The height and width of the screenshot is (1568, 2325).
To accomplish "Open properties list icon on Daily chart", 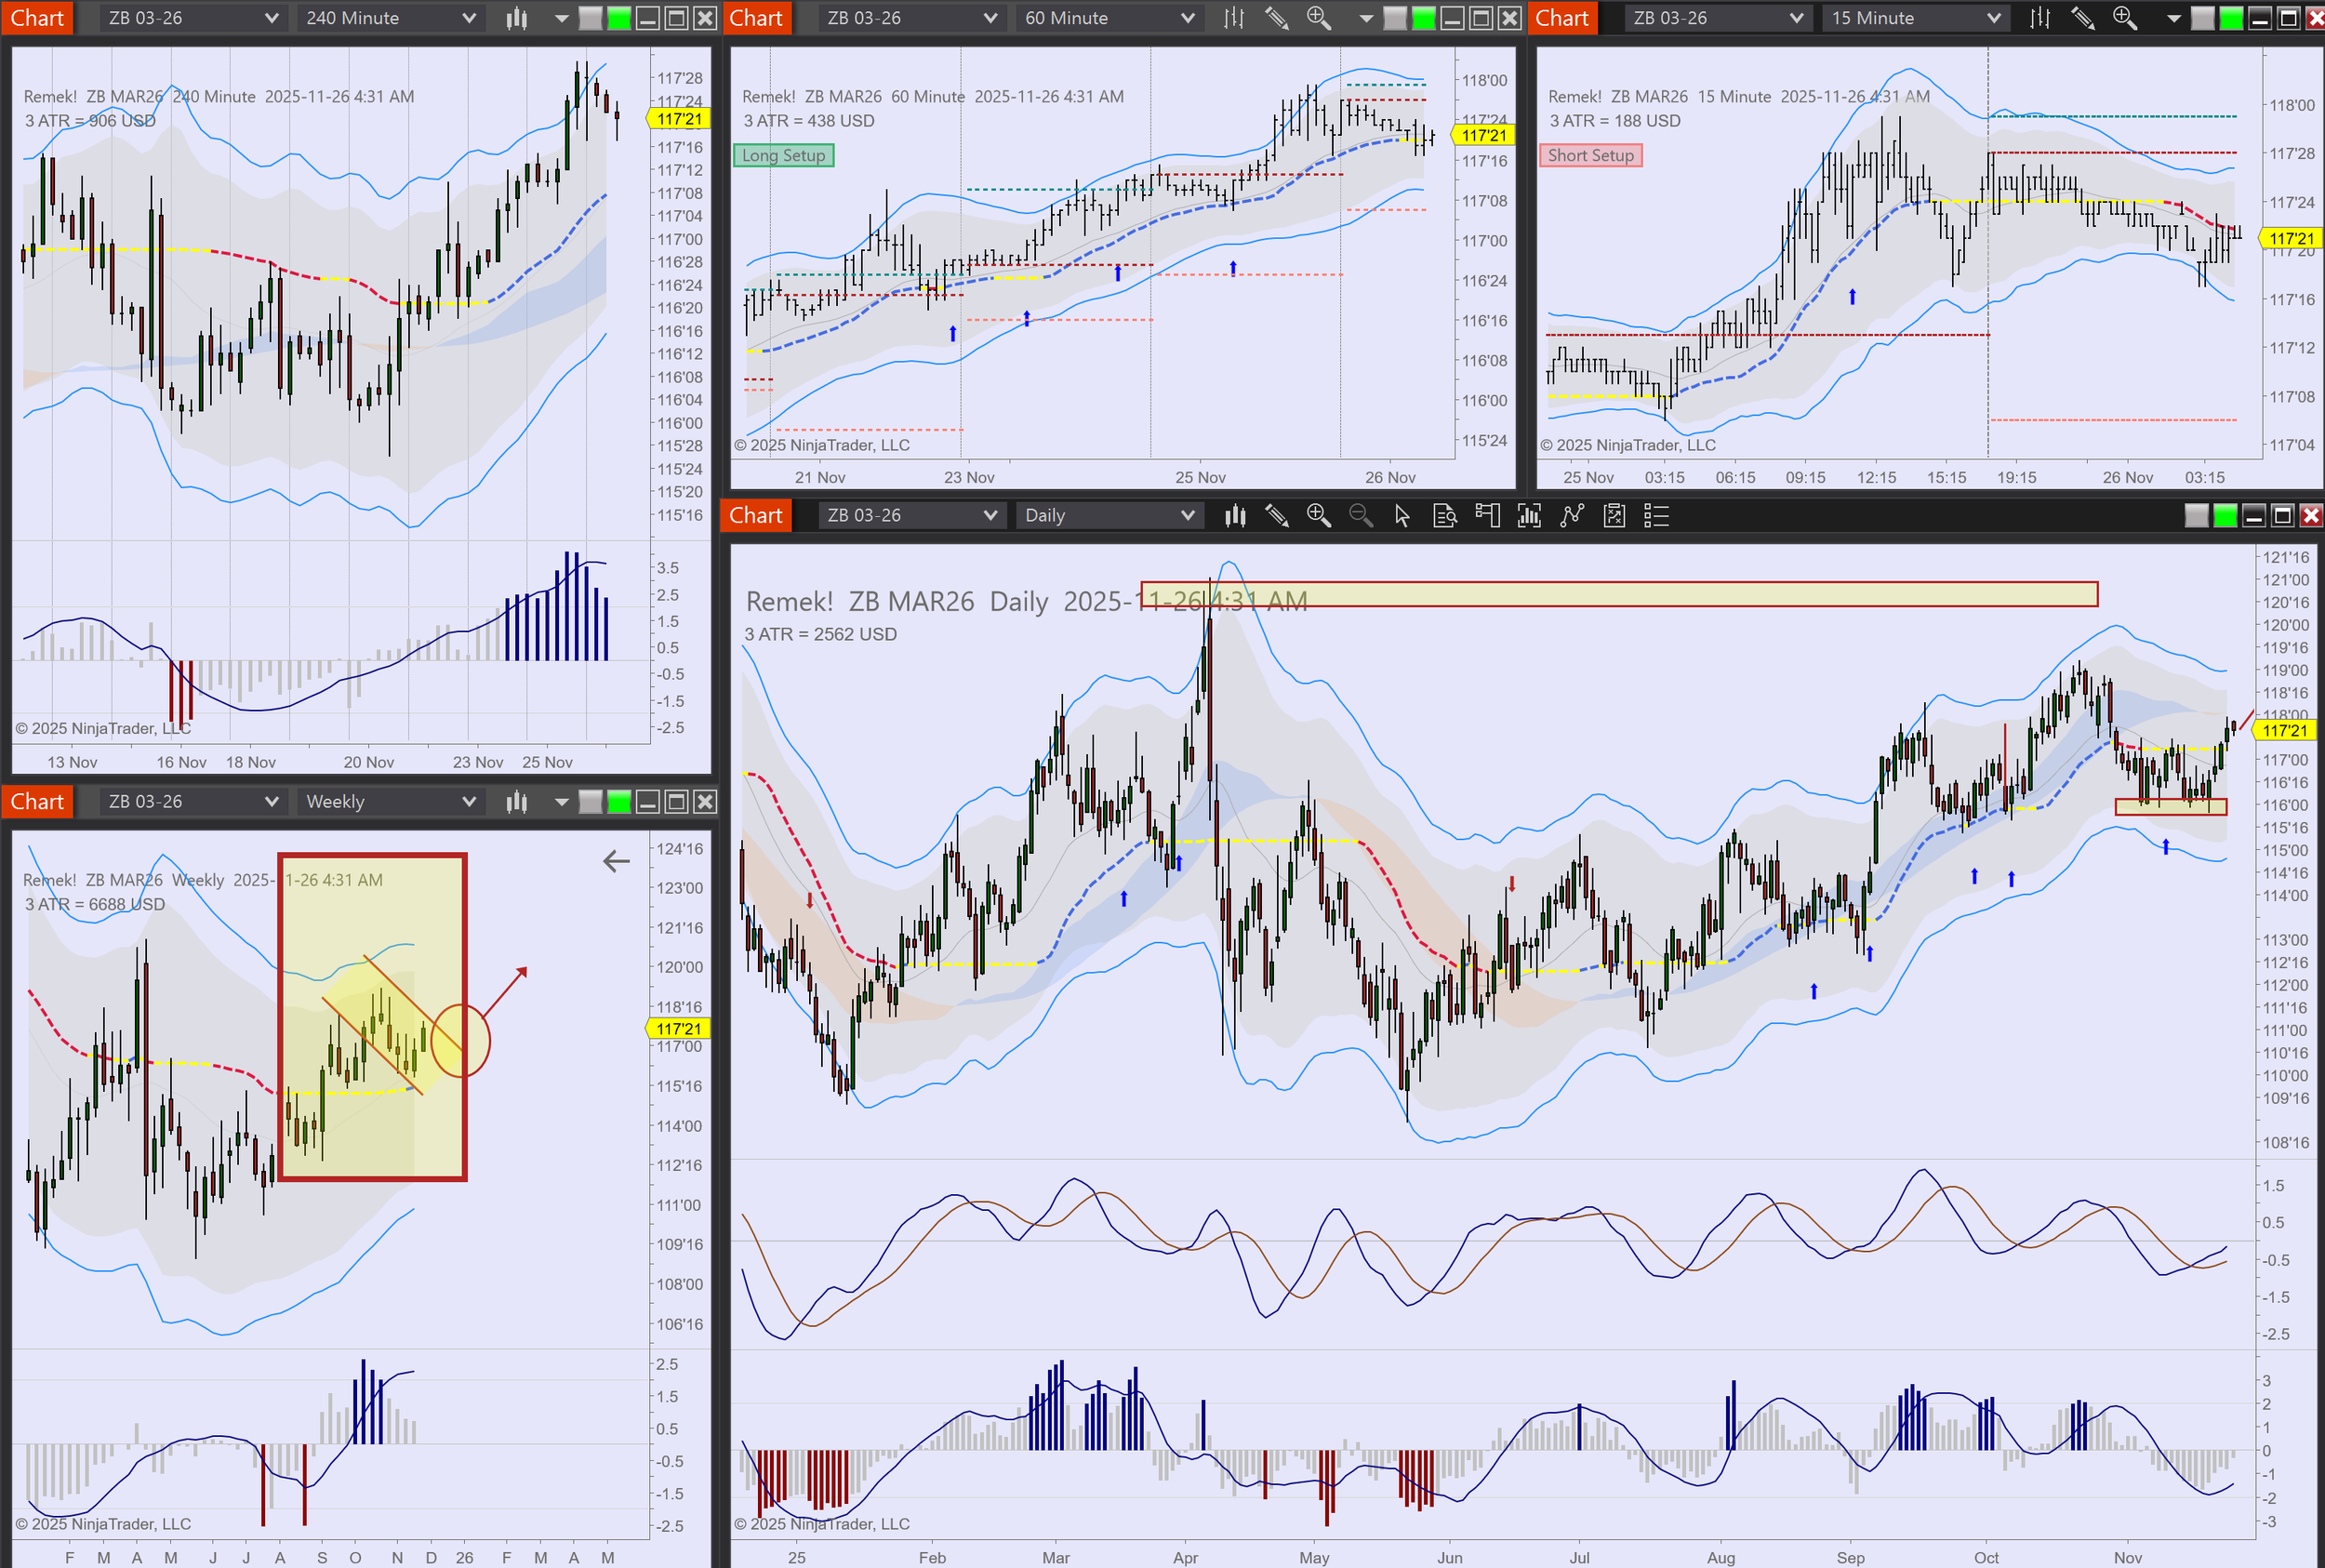I will [x=1656, y=515].
